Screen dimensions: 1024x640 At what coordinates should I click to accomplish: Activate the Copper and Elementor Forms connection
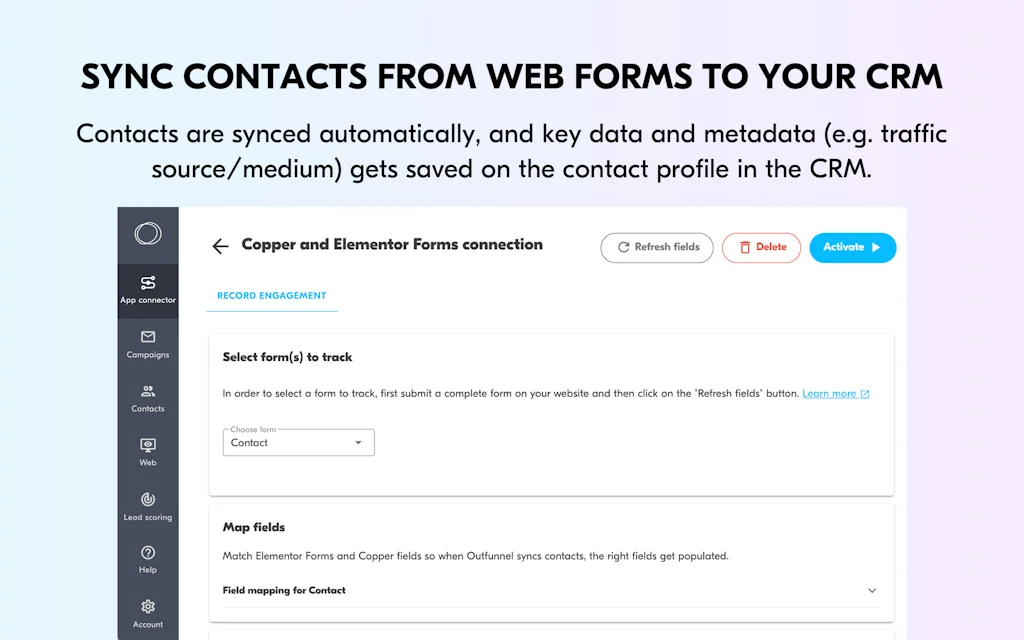point(852,247)
